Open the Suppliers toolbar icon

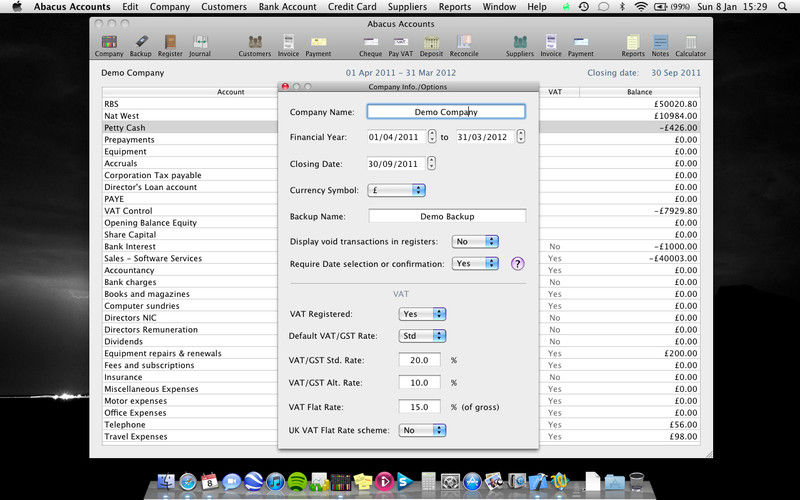pos(519,45)
